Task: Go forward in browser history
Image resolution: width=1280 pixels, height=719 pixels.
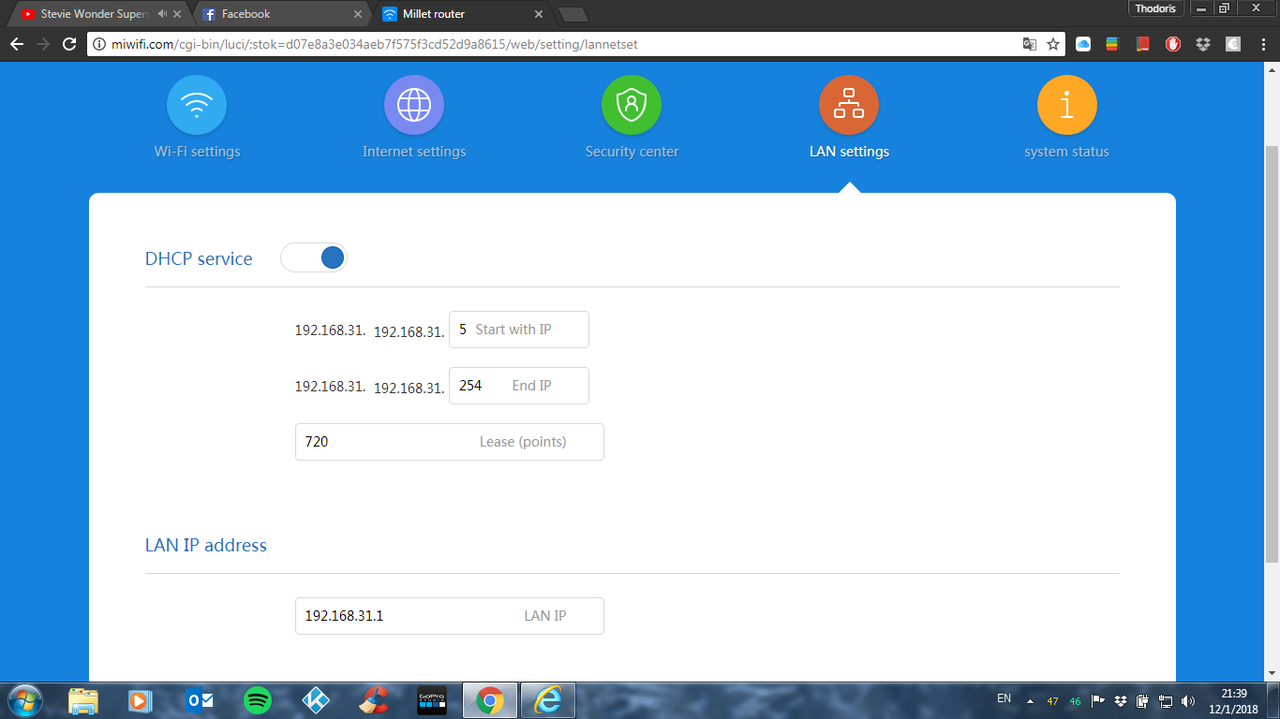Action: coord(43,44)
